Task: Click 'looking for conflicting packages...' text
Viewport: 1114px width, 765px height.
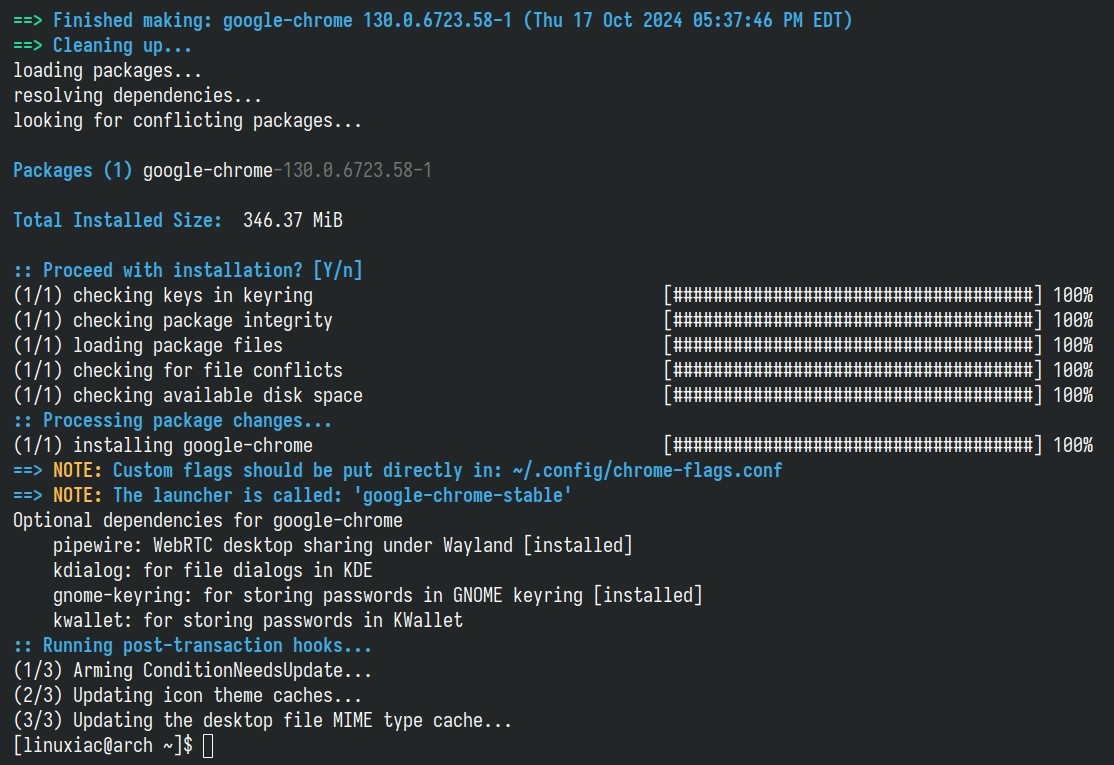Action: [x=188, y=121]
